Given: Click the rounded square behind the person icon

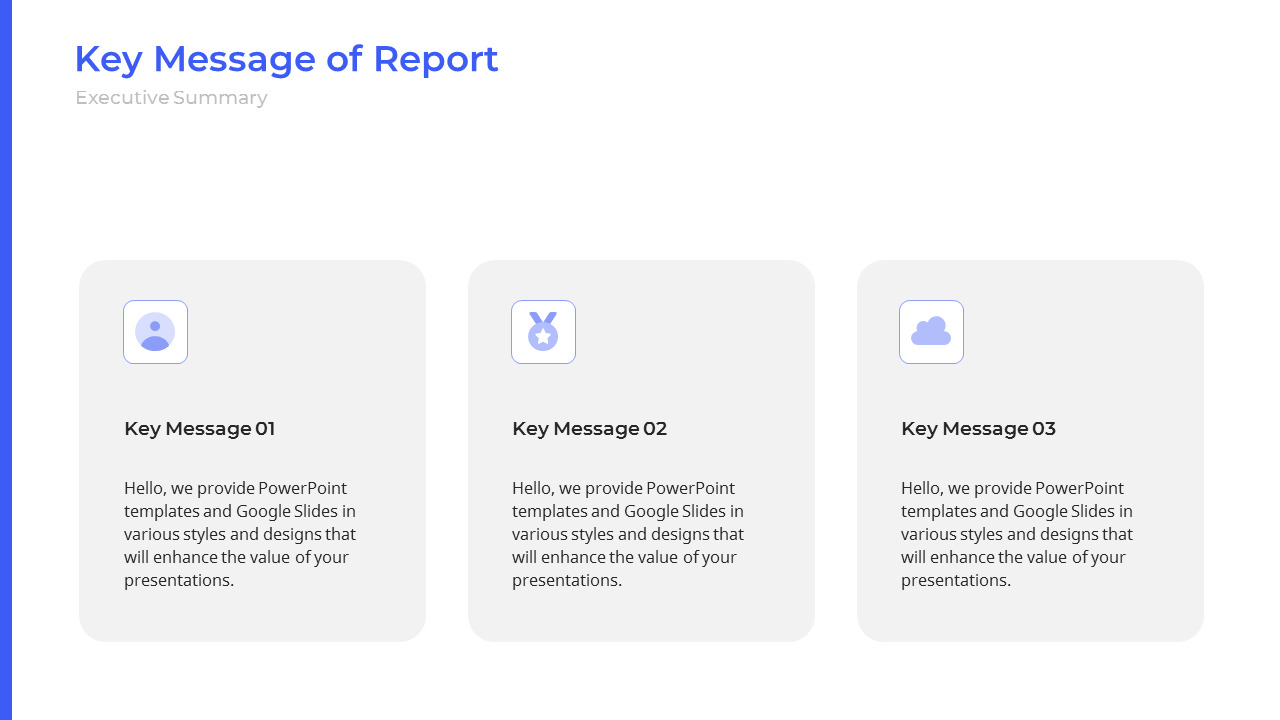Looking at the screenshot, I should 155,332.
